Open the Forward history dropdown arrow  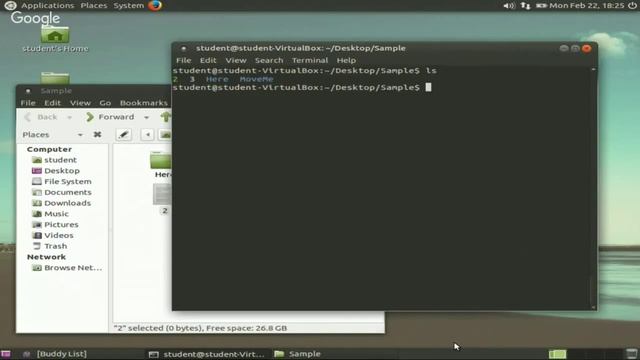[146, 118]
